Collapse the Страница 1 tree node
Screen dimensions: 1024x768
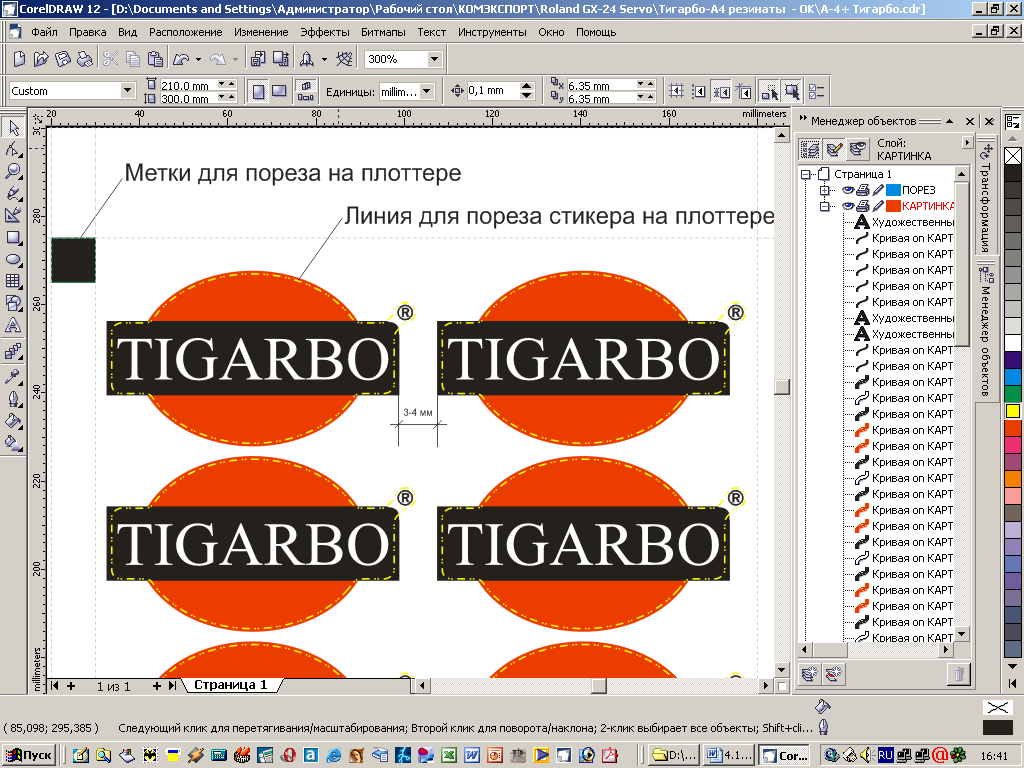[x=805, y=174]
